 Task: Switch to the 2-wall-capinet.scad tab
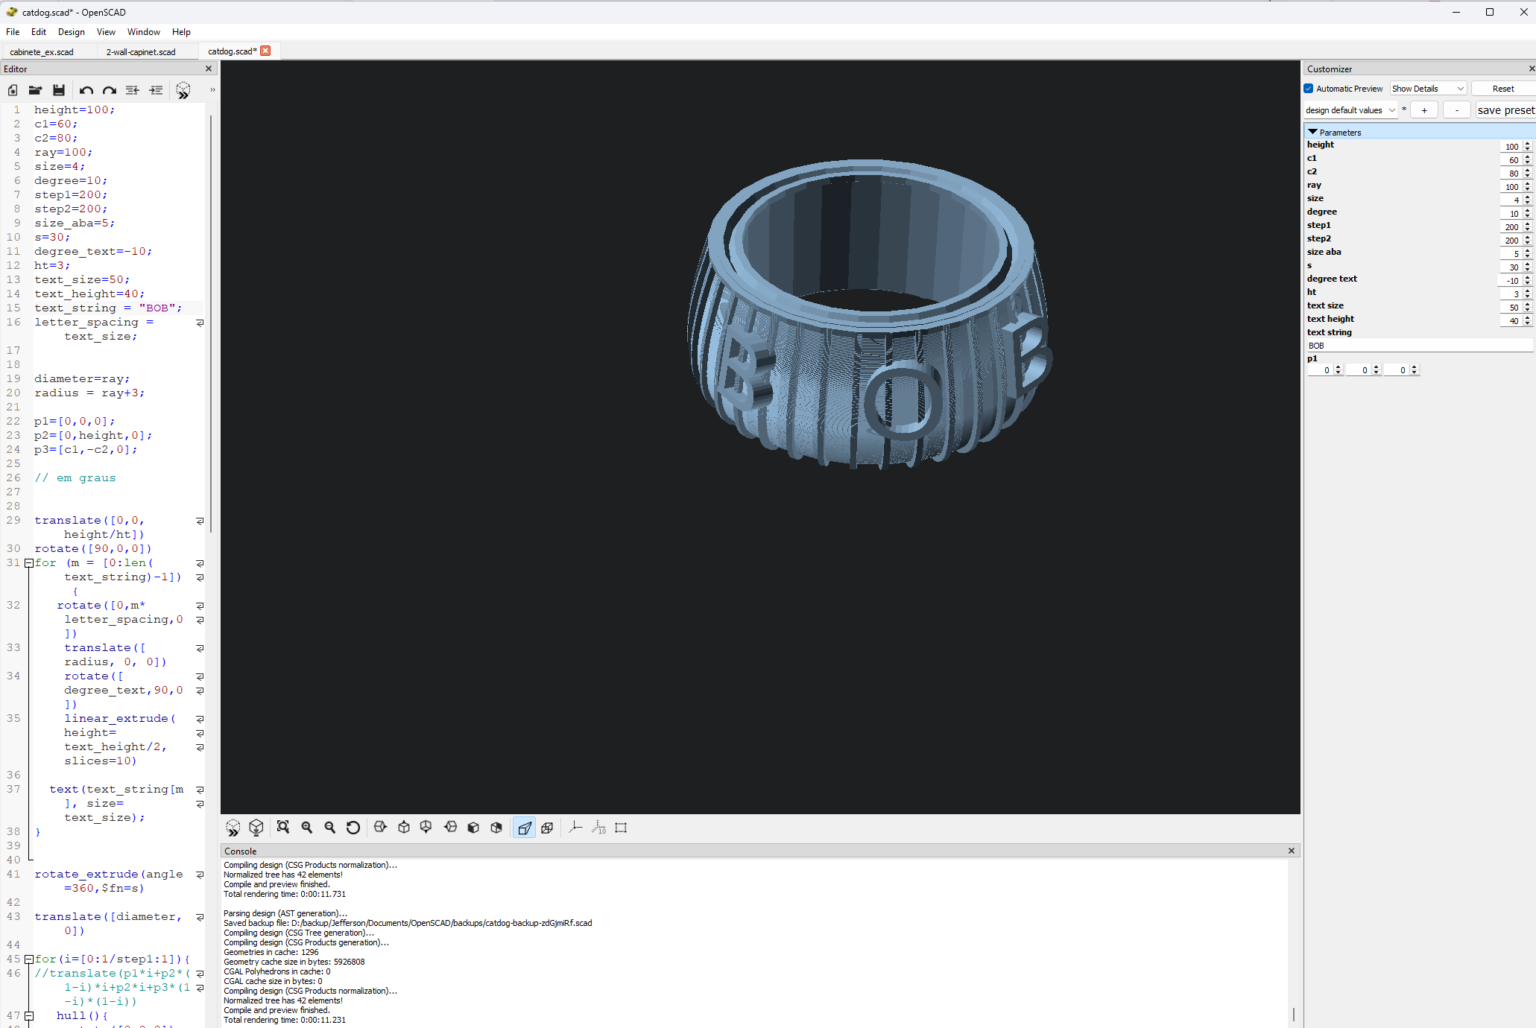[141, 52]
